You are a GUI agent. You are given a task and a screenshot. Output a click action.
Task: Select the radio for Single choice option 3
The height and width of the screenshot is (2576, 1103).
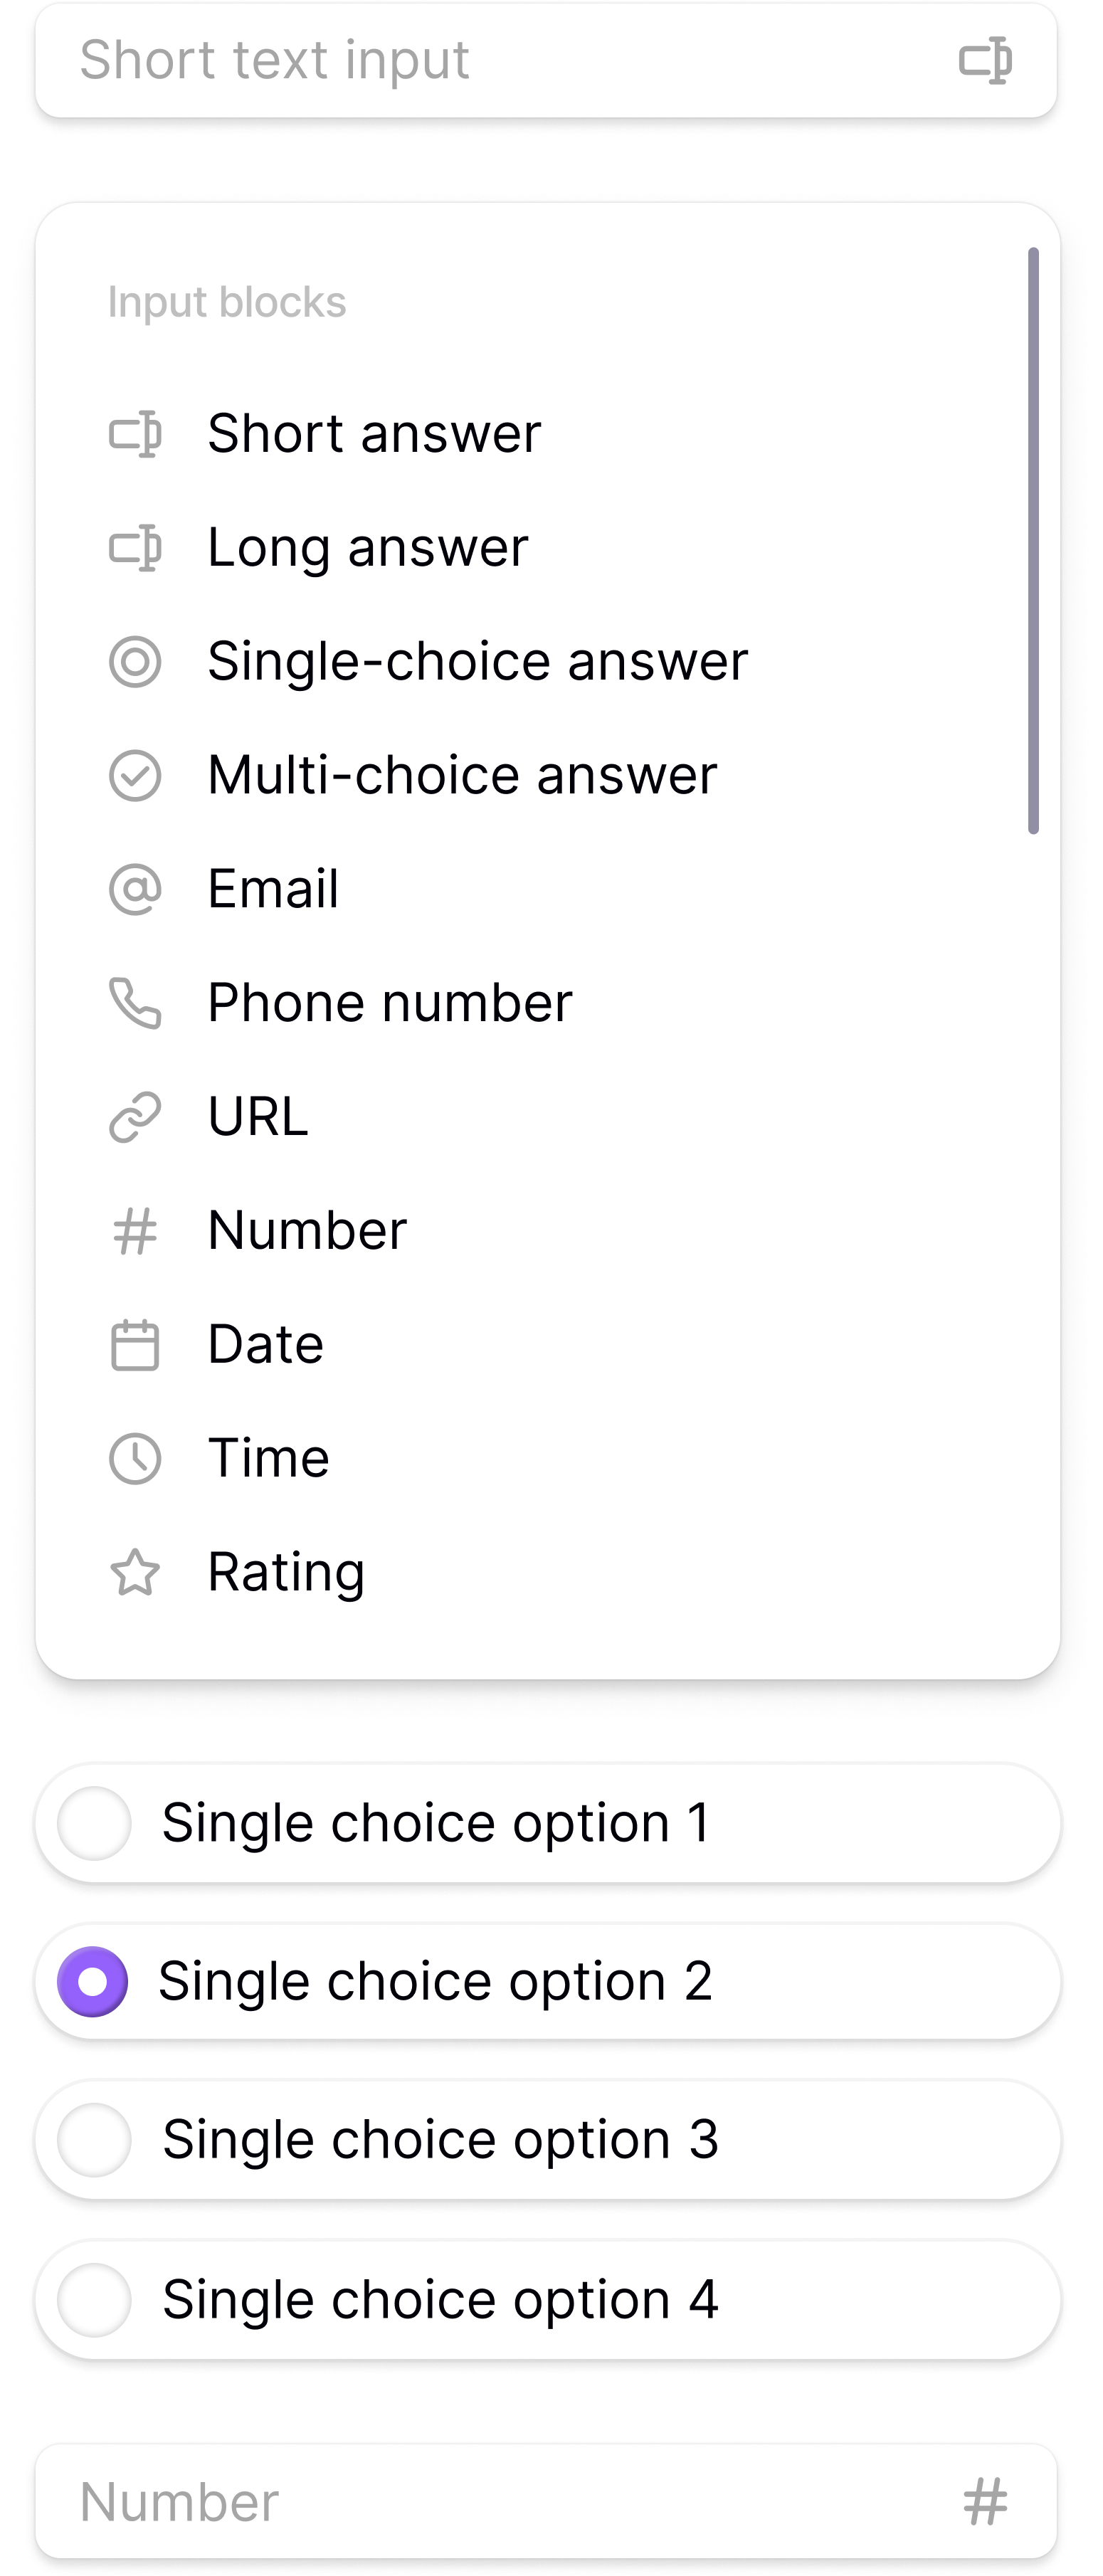tap(94, 2140)
